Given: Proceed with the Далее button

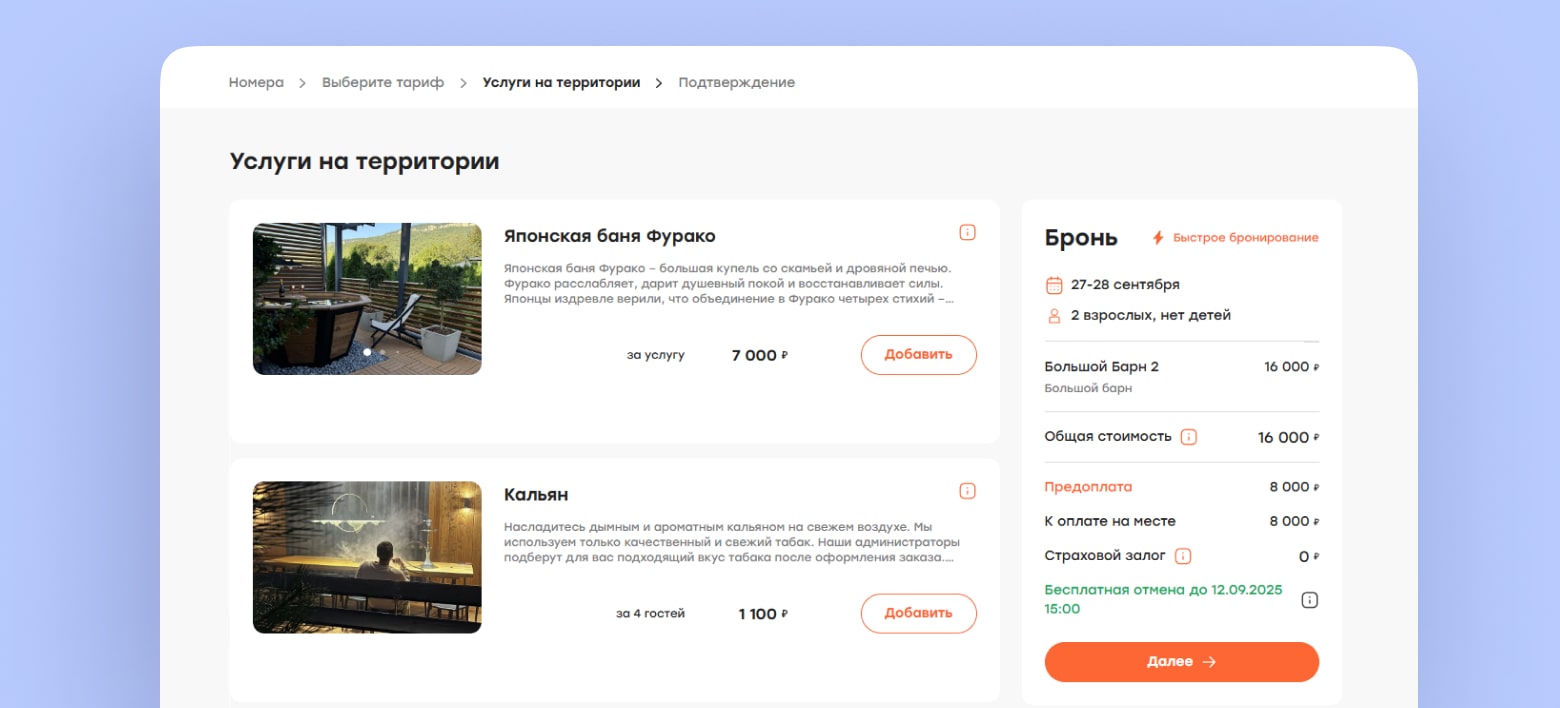Looking at the screenshot, I should 1182,662.
